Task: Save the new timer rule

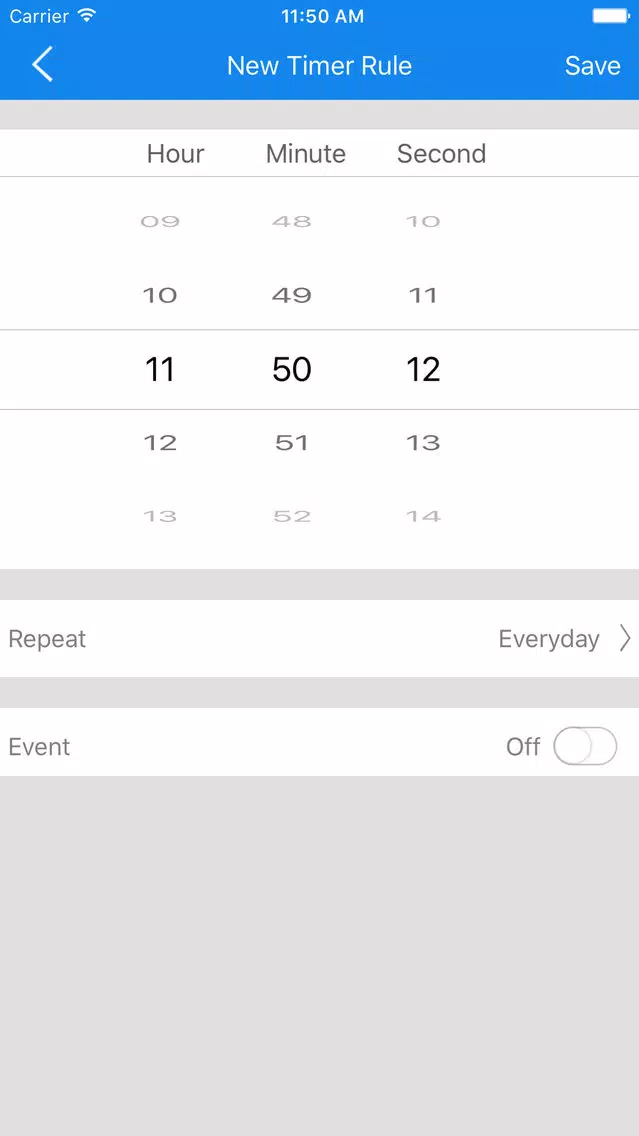Action: pos(592,65)
